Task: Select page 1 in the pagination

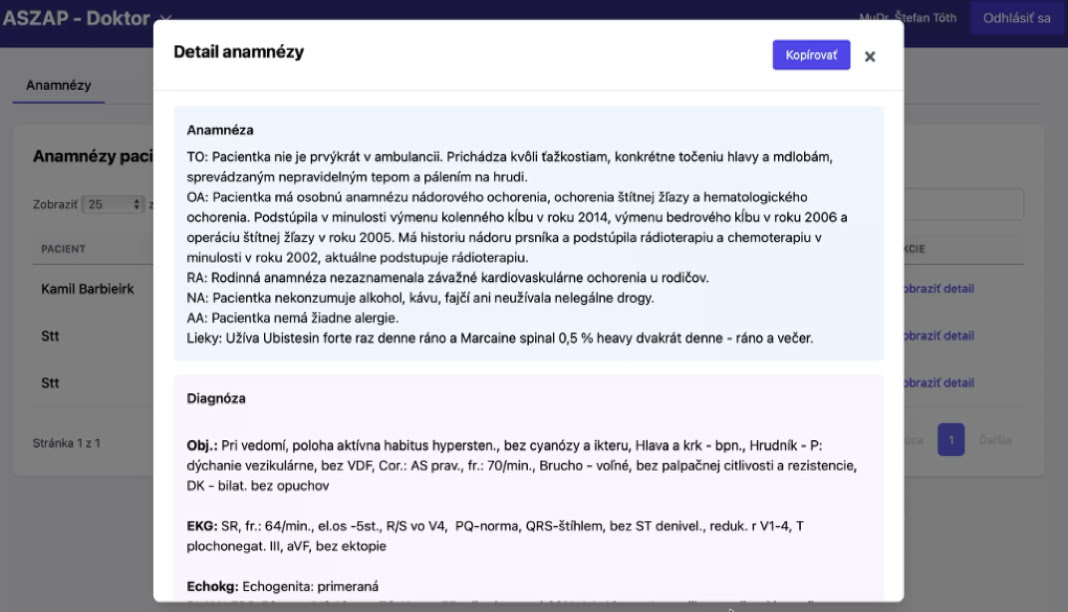Action: click(950, 440)
